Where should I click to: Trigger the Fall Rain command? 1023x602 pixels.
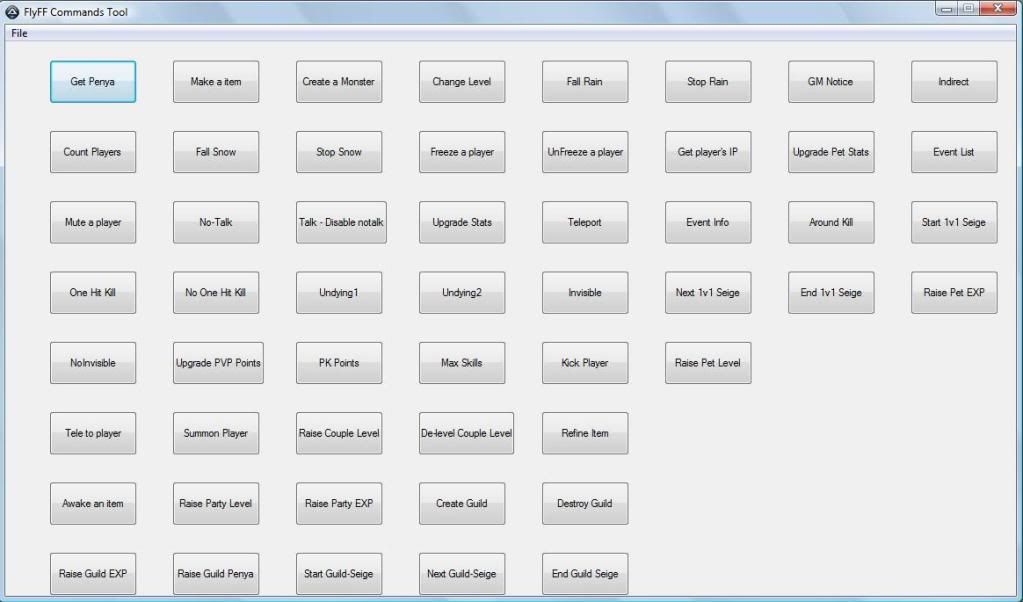click(x=585, y=82)
